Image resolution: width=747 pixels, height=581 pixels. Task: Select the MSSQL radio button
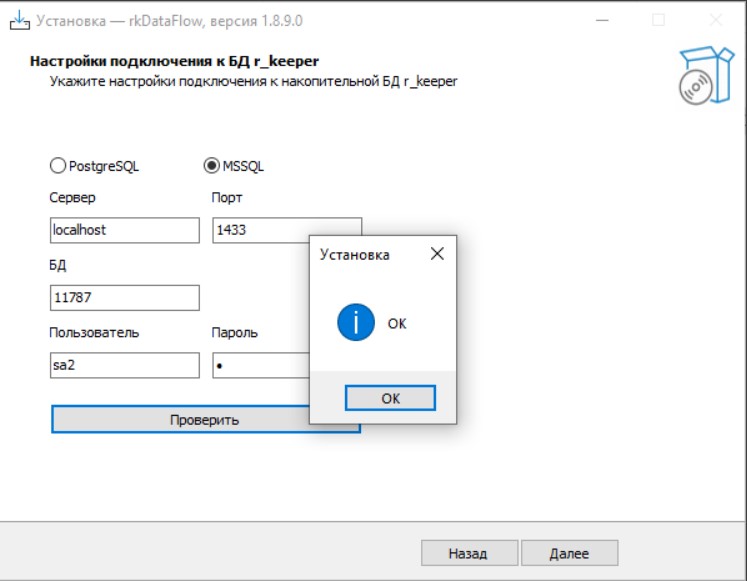(x=211, y=166)
